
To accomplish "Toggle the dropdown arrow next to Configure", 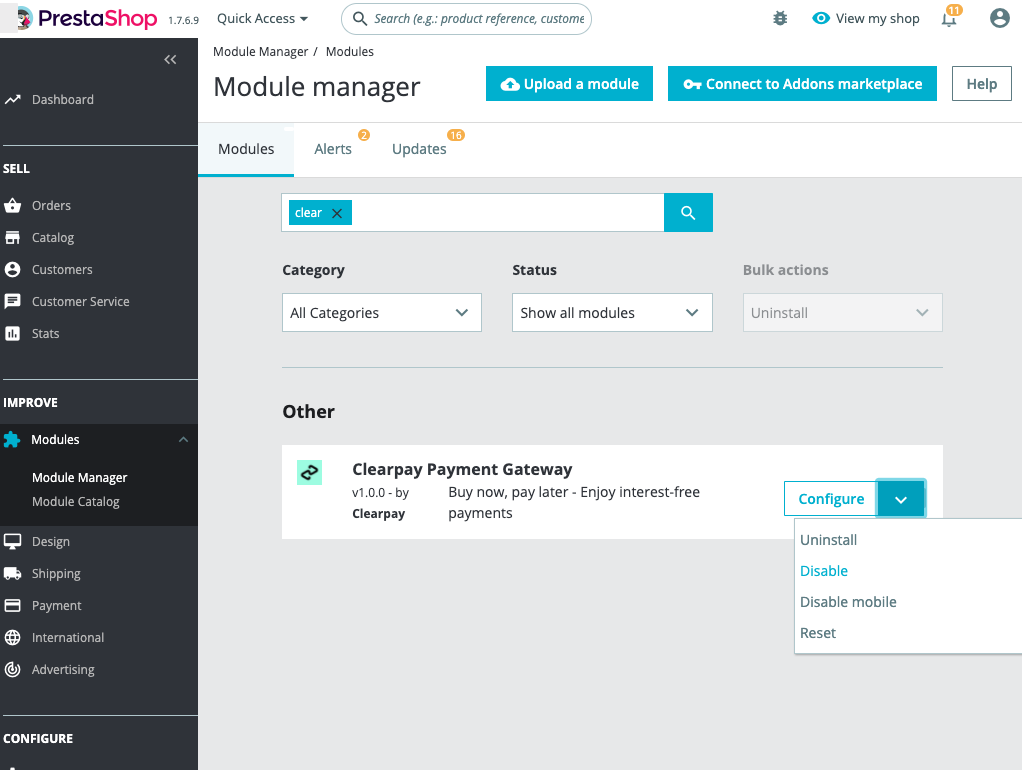I will tap(901, 499).
